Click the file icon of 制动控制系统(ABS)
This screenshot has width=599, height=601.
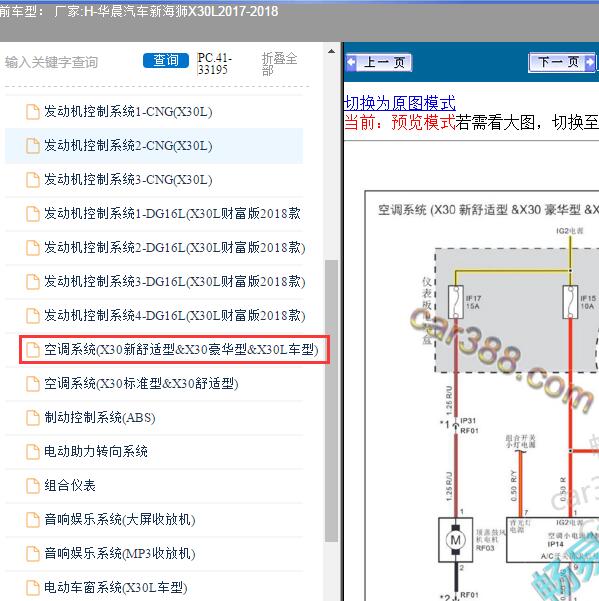click(x=33, y=418)
